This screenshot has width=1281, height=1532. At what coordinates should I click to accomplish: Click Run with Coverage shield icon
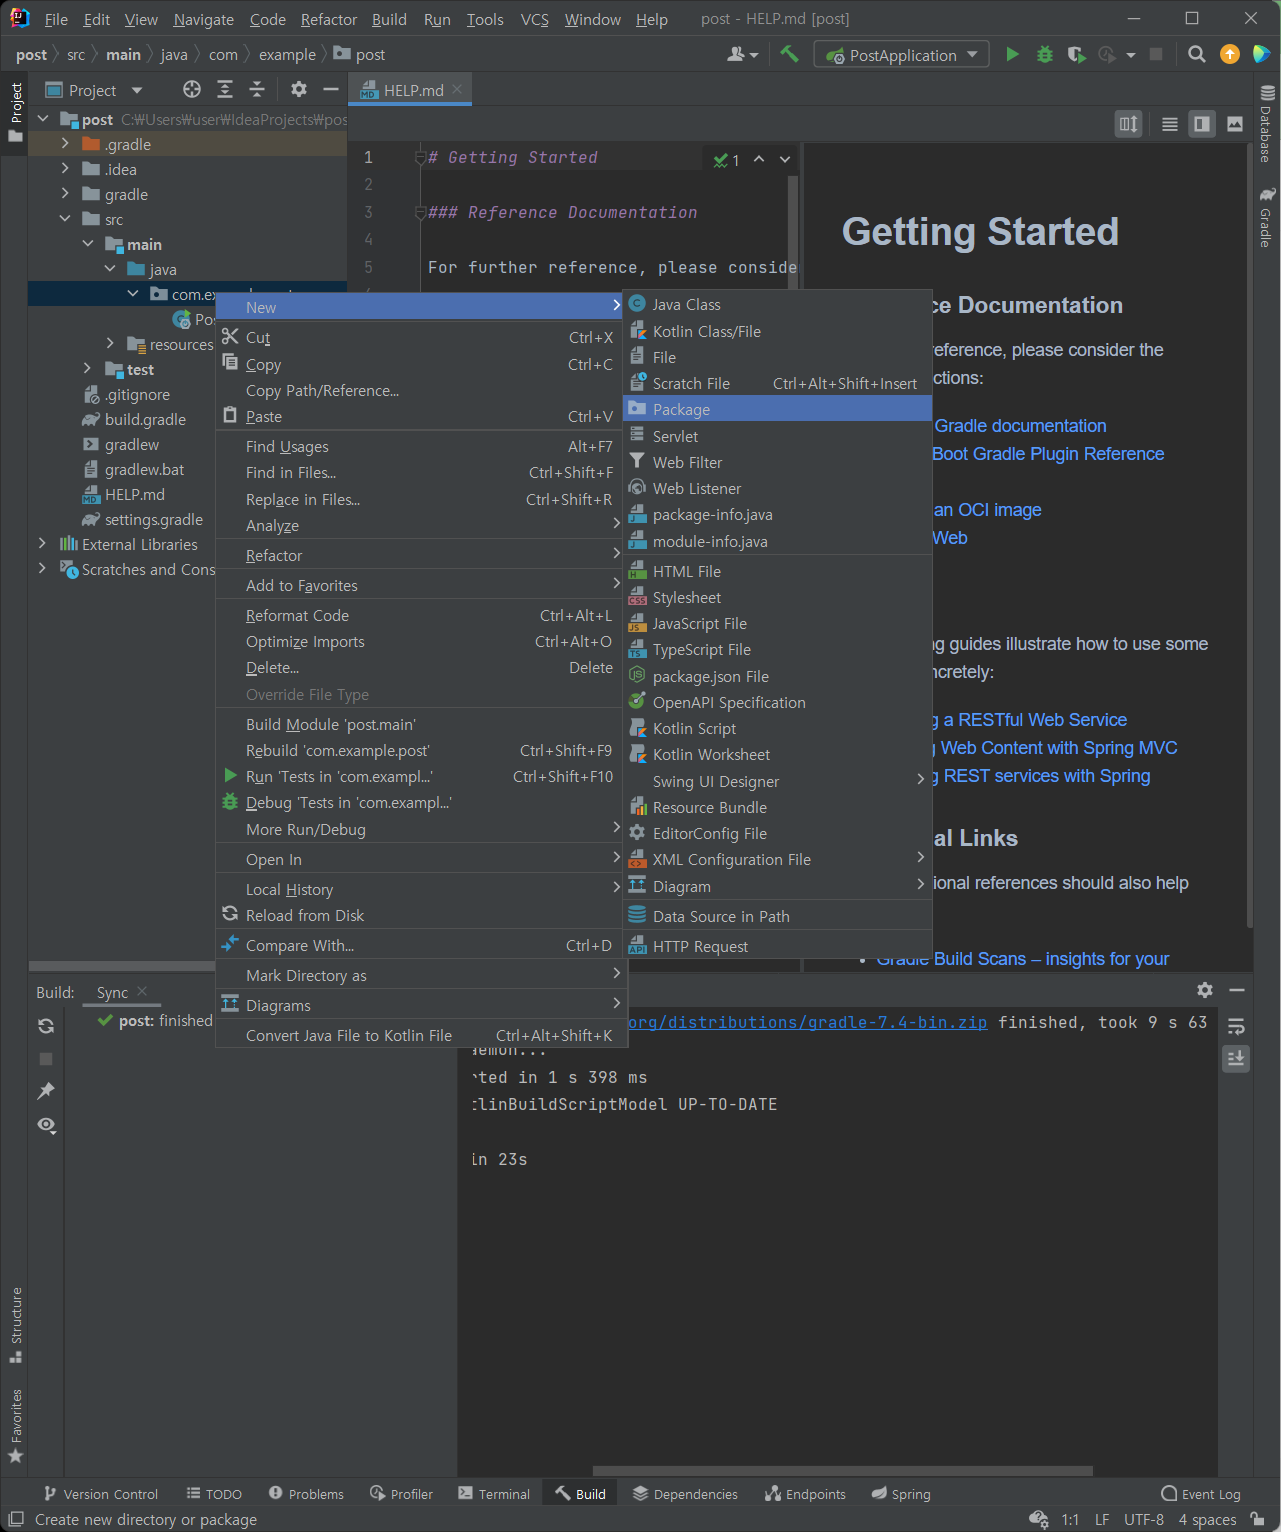(1076, 54)
